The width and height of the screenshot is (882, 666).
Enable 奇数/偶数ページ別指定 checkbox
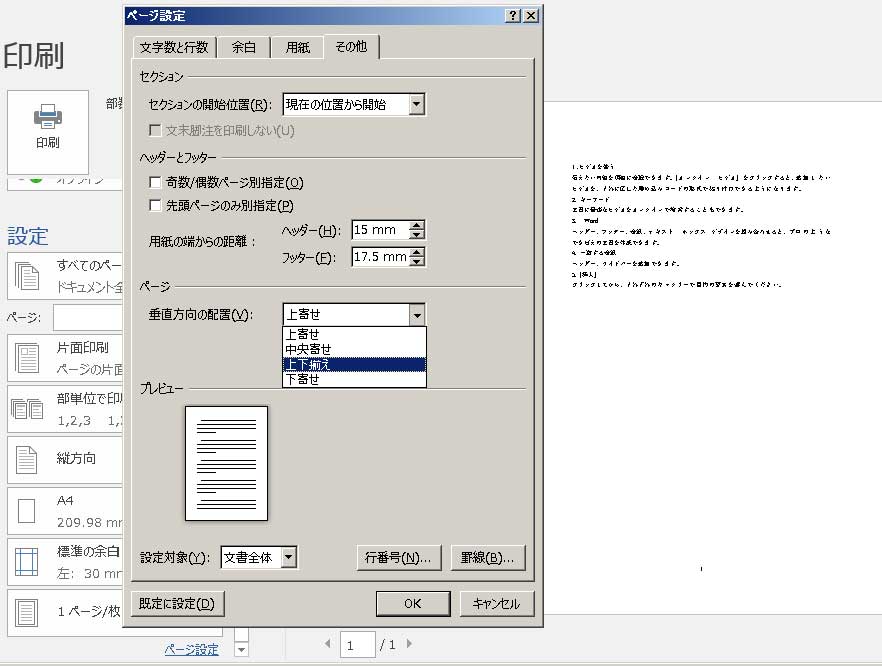pos(155,183)
